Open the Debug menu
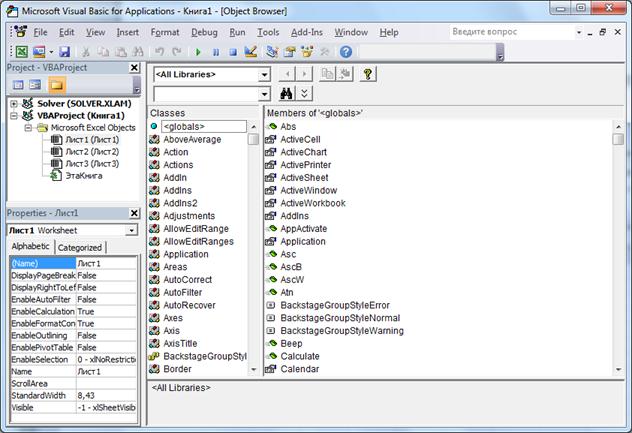 point(204,32)
